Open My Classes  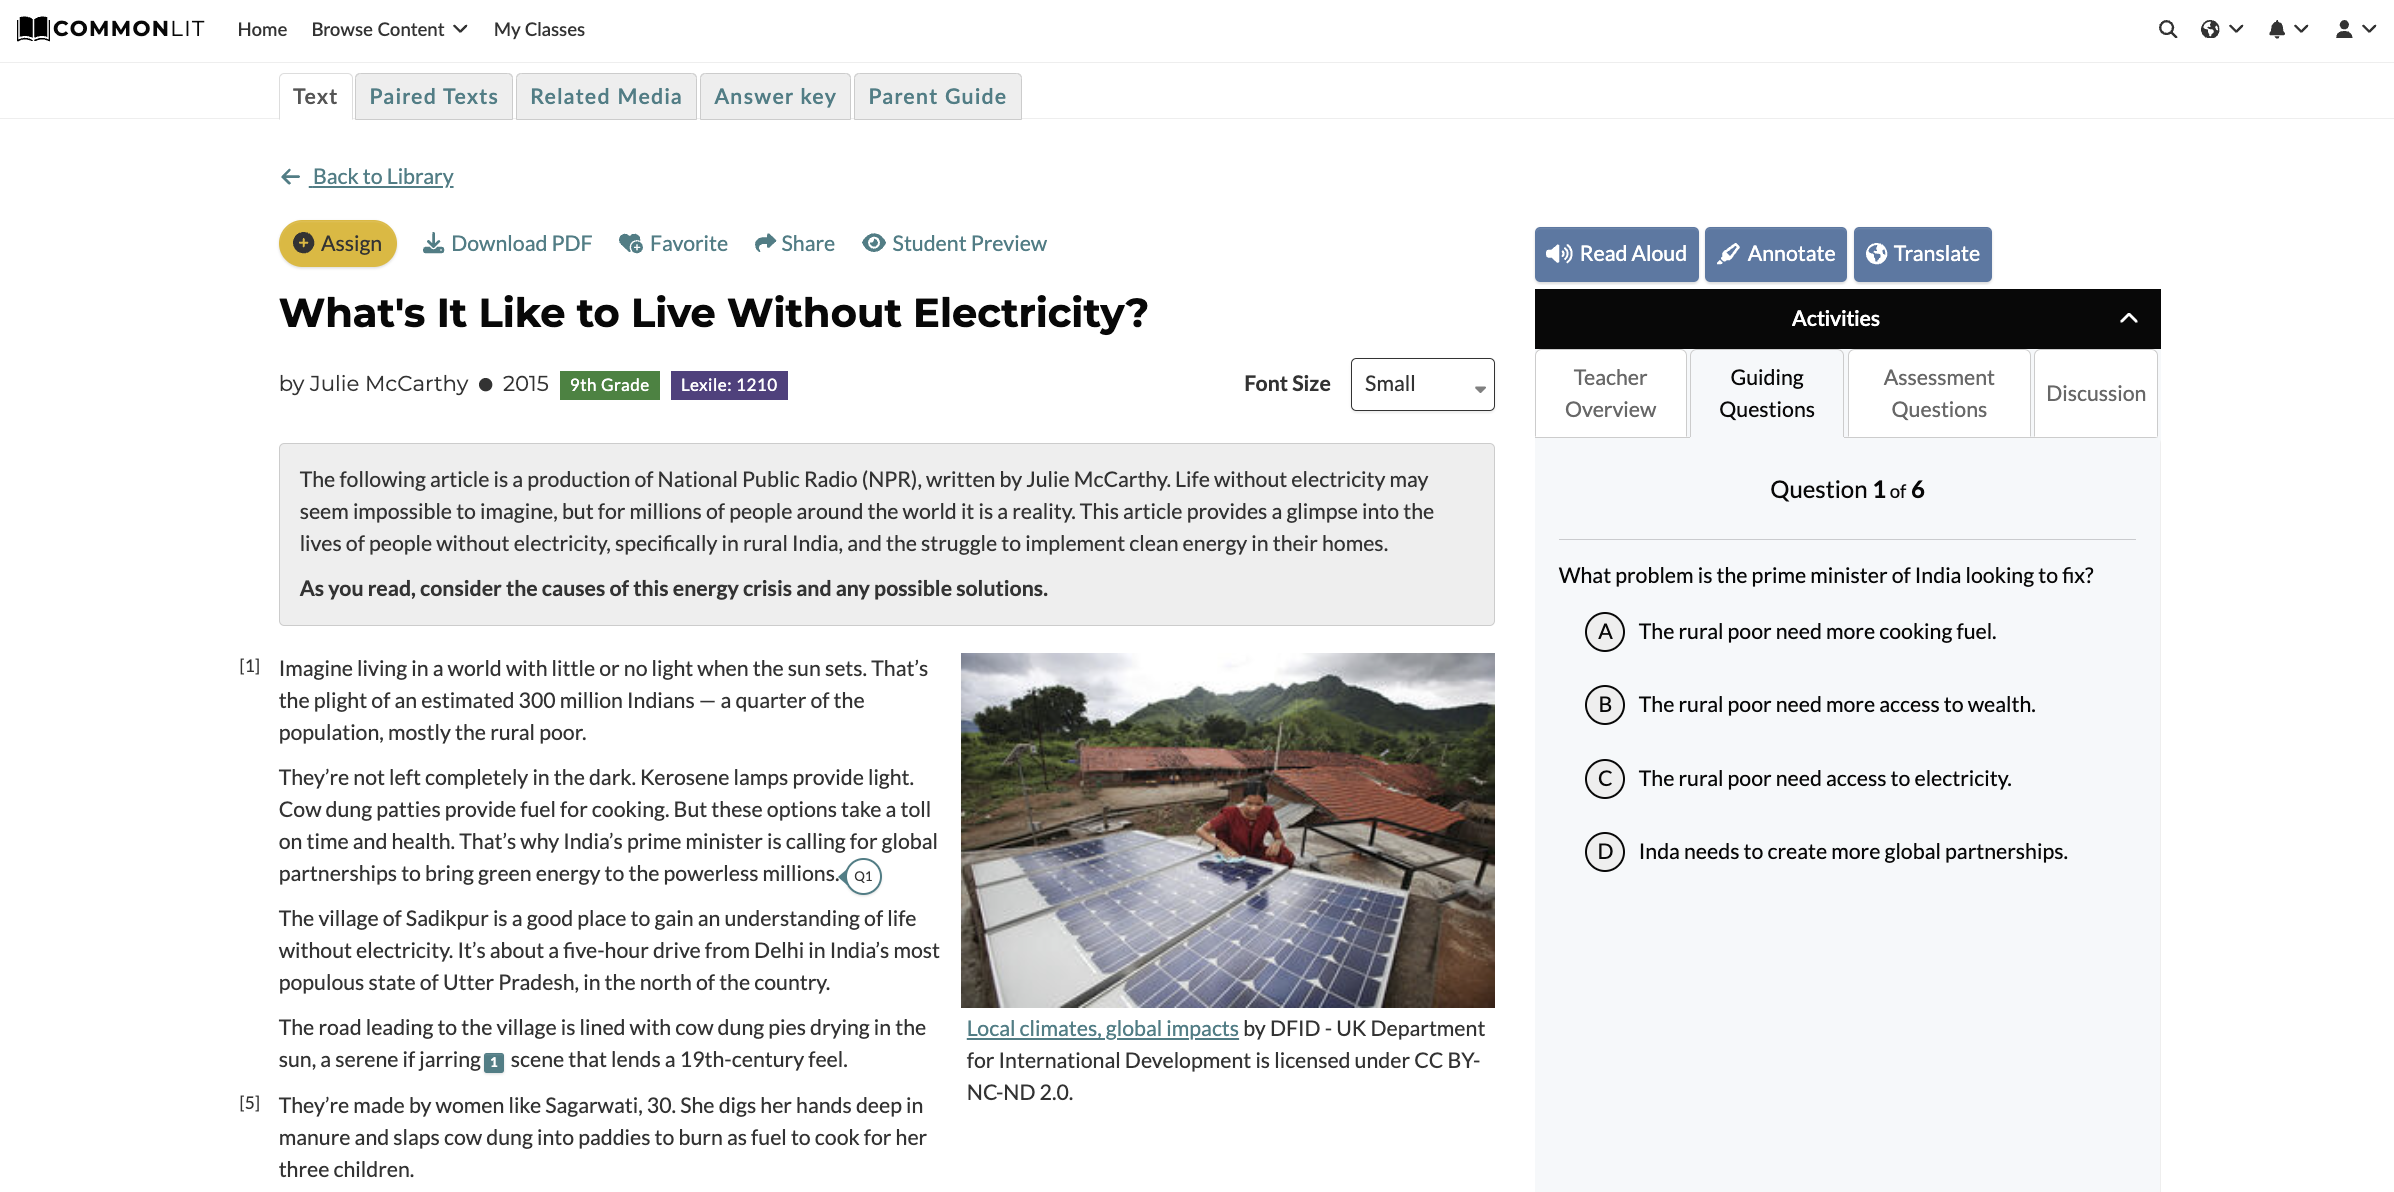tap(539, 29)
